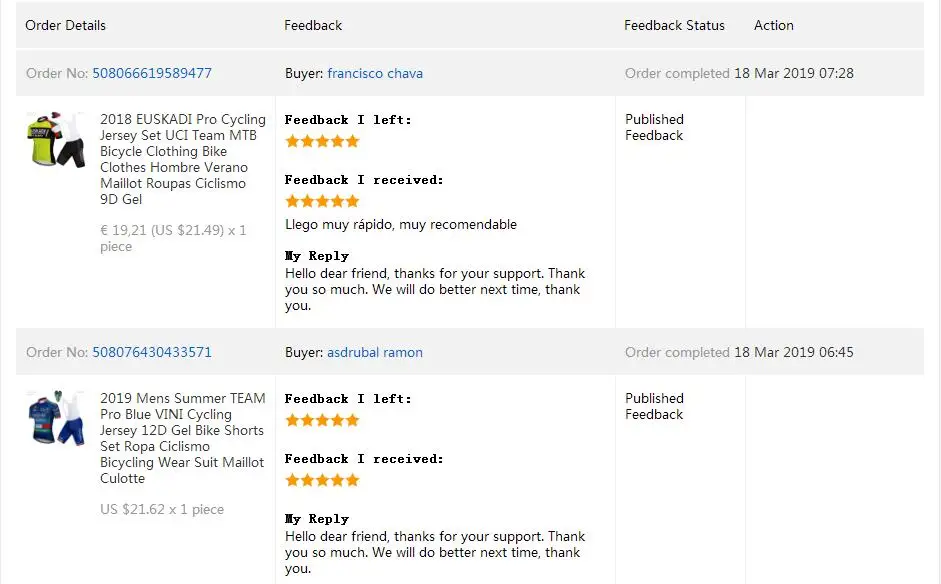Image resolution: width=941 pixels, height=584 pixels.
Task: Click the EUSKADI green jersey product thumbnail
Action: pyautogui.click(x=56, y=140)
